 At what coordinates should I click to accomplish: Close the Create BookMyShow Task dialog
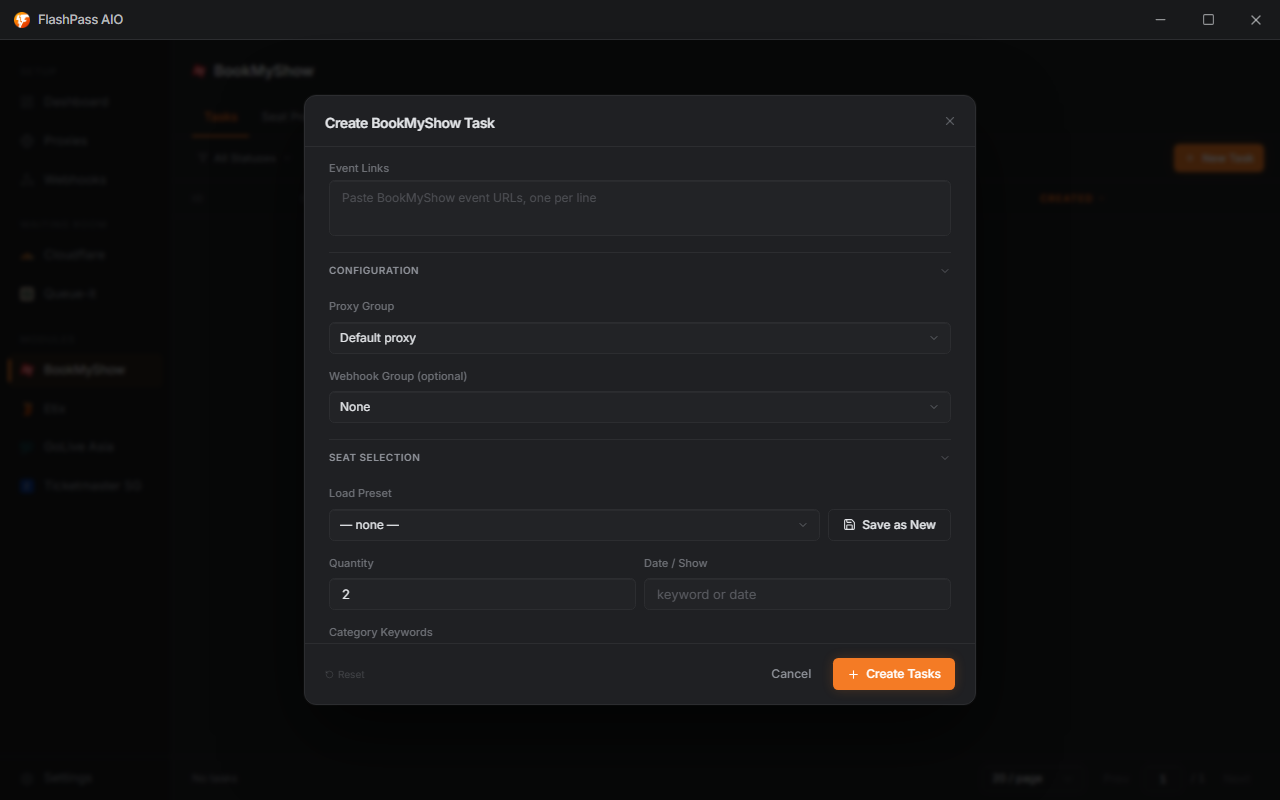pos(950,121)
